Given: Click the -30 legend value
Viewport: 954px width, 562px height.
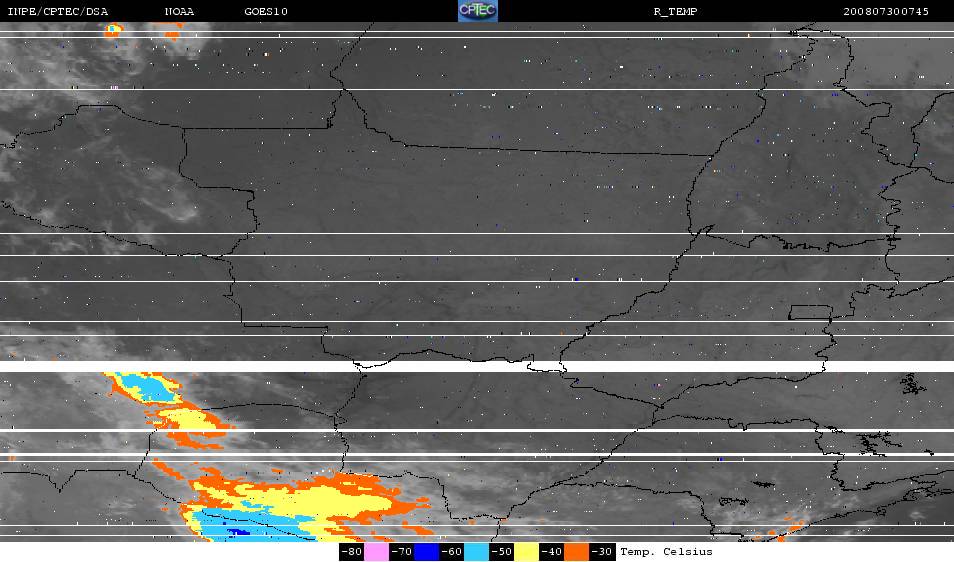Looking at the screenshot, I should tap(601, 552).
